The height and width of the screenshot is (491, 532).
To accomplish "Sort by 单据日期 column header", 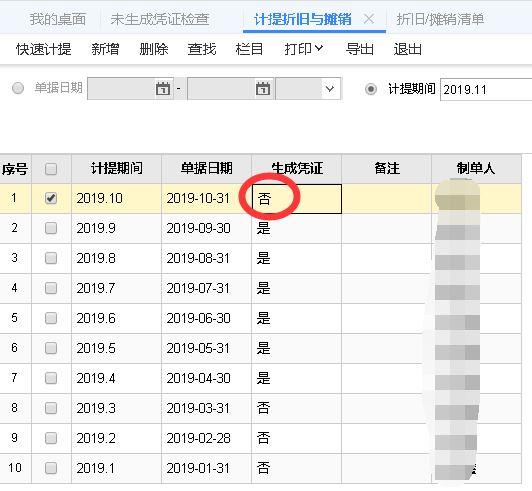I will (x=207, y=169).
